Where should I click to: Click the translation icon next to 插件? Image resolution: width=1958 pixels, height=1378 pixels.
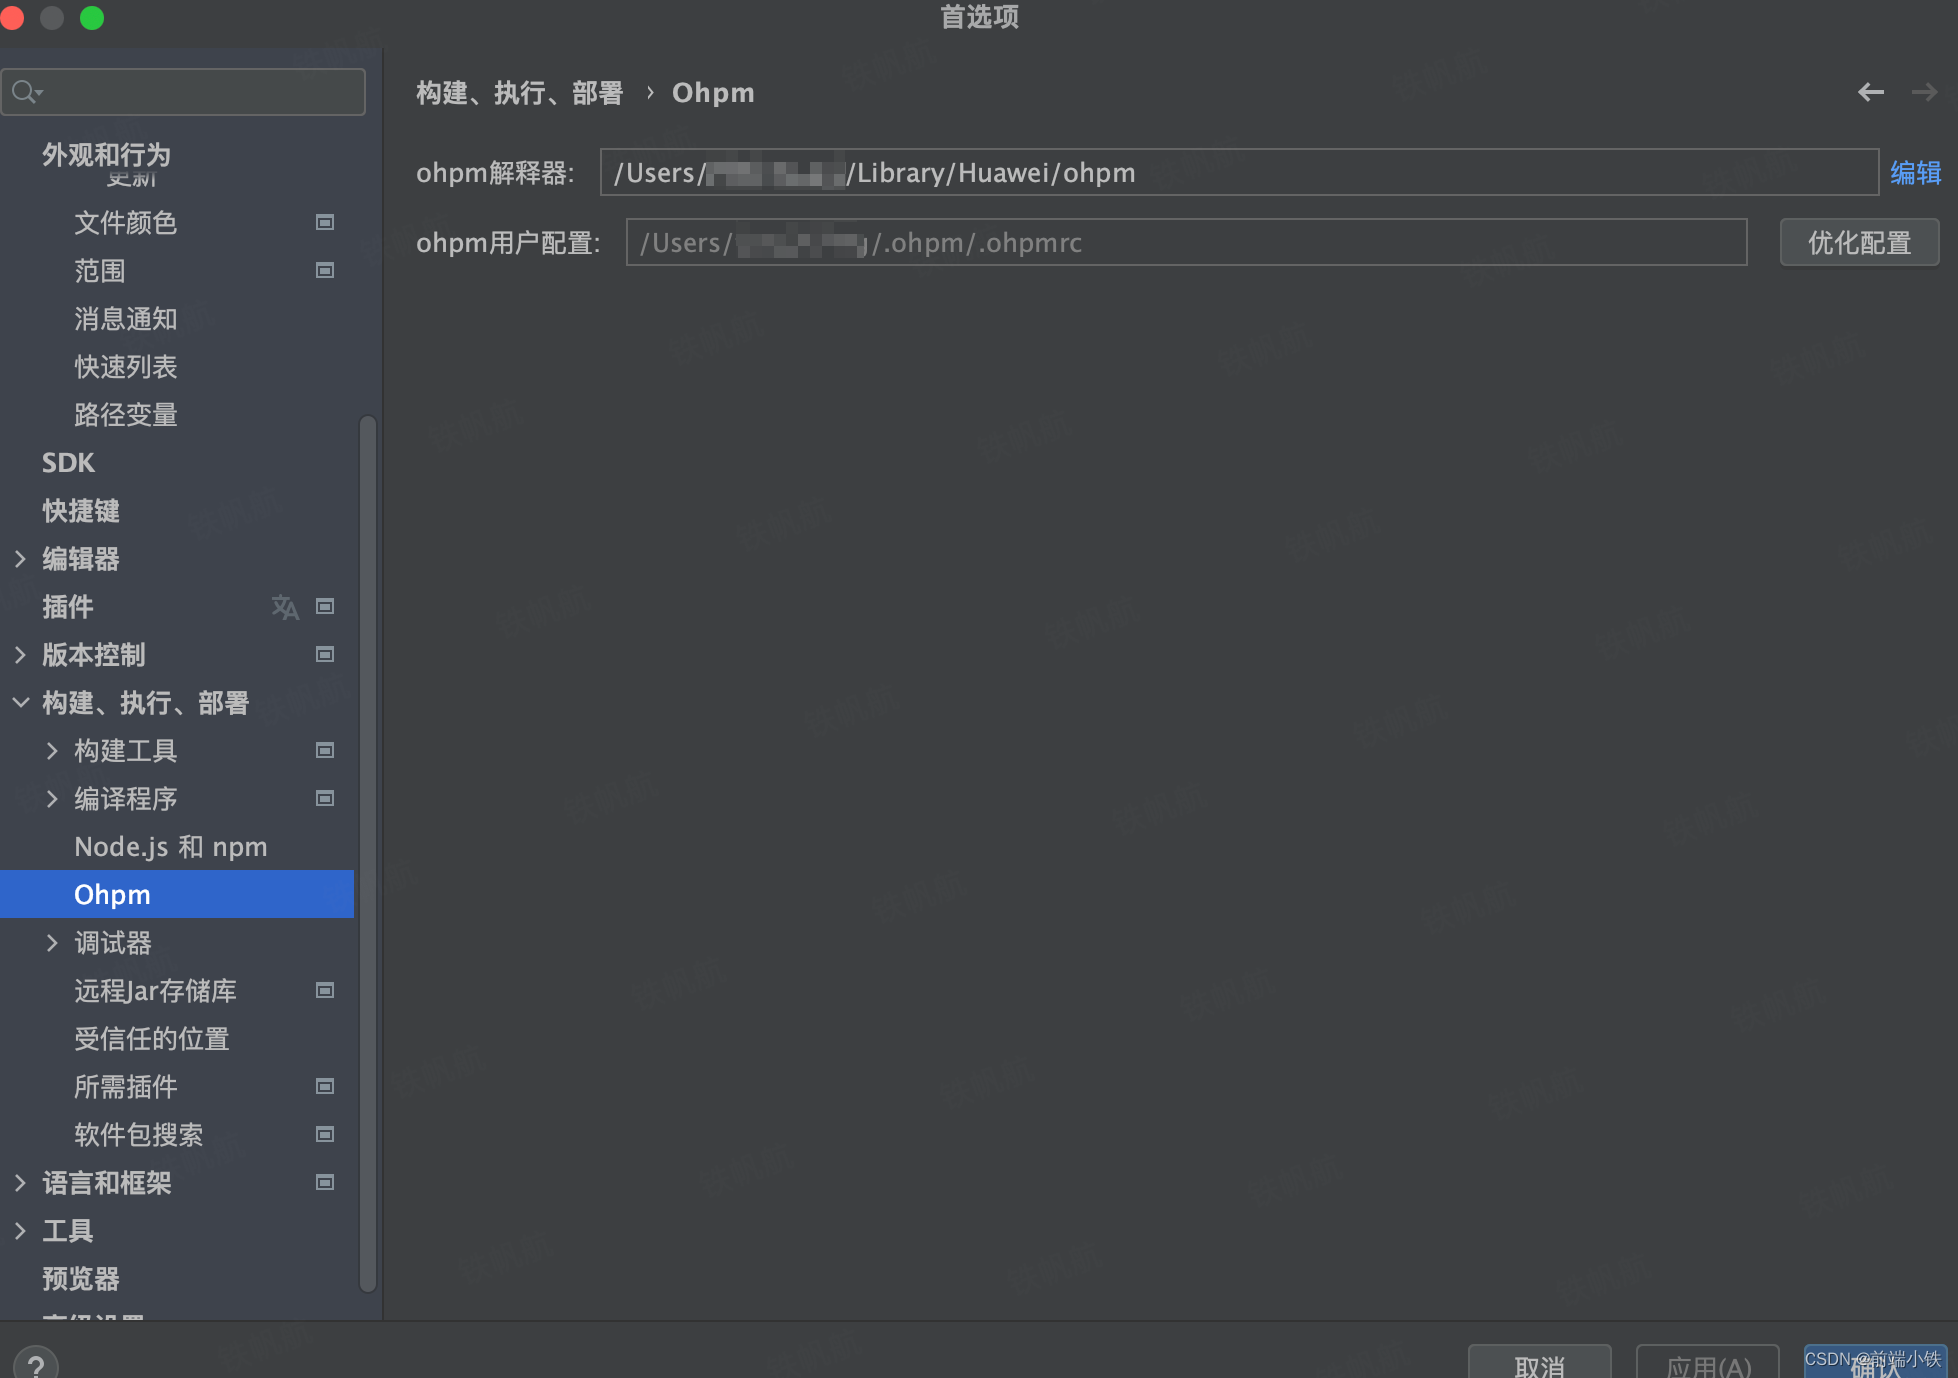(285, 607)
